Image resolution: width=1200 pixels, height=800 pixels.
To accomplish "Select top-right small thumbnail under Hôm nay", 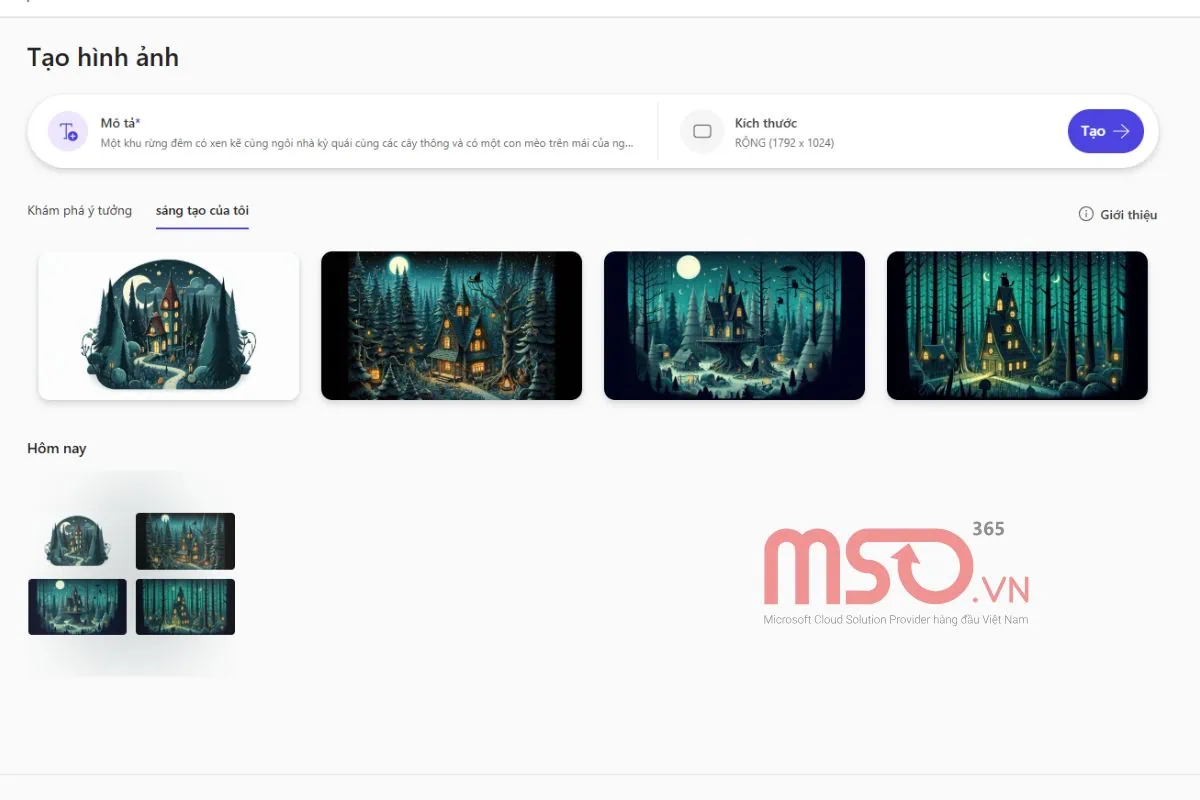I will (185, 541).
